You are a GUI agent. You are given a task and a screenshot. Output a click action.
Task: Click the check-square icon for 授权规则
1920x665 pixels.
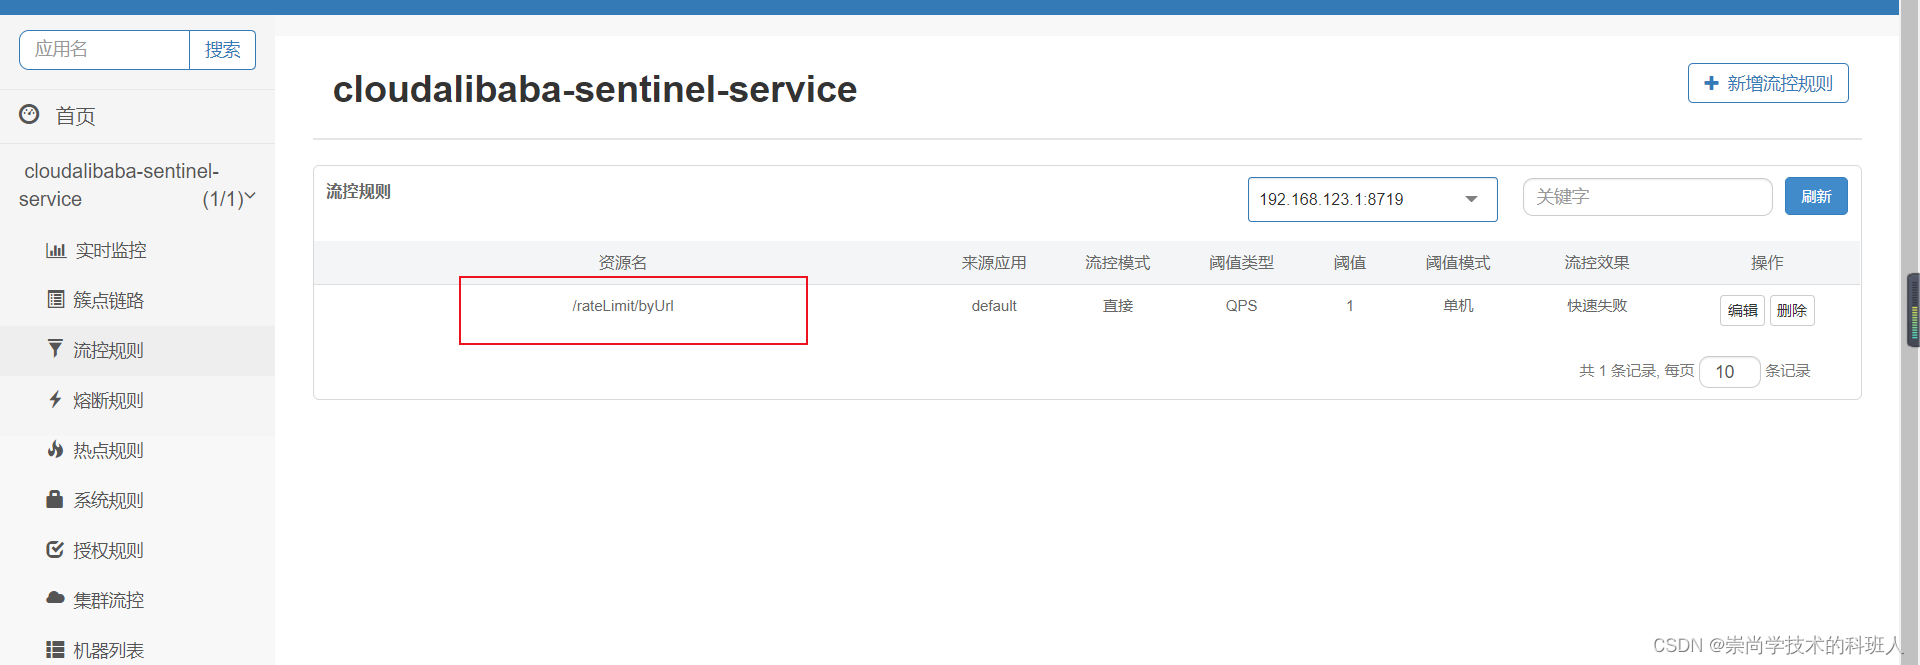click(x=55, y=549)
